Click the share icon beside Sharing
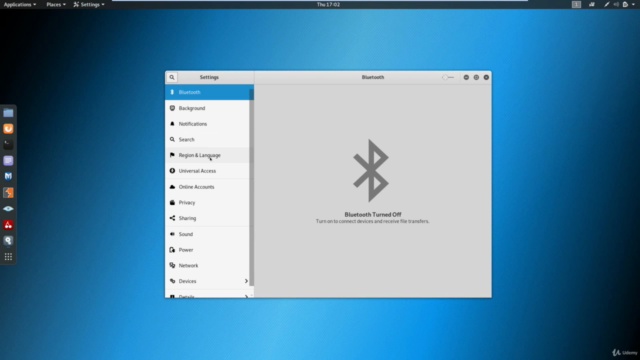640x360 pixels. (x=172, y=218)
